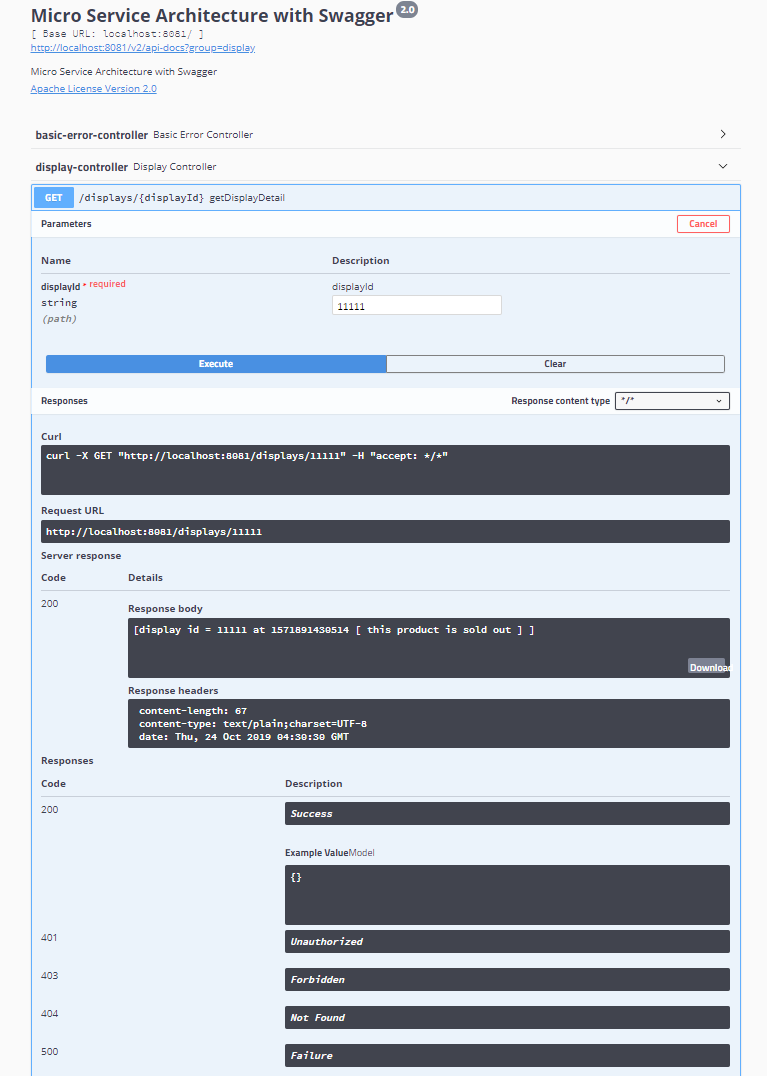Click the /displays/{displayId} endpoint path
The image size is (769, 1076).
(x=141, y=198)
